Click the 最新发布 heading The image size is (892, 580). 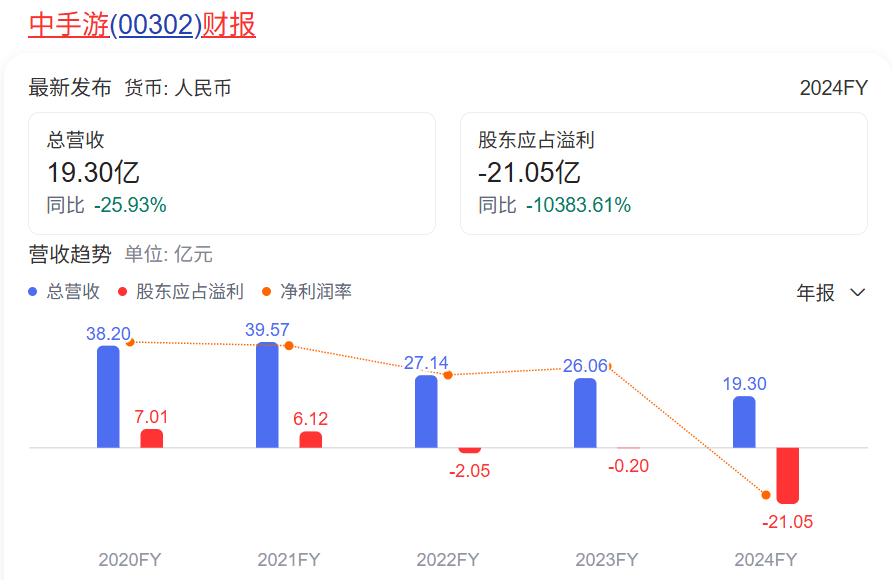pyautogui.click(x=70, y=88)
